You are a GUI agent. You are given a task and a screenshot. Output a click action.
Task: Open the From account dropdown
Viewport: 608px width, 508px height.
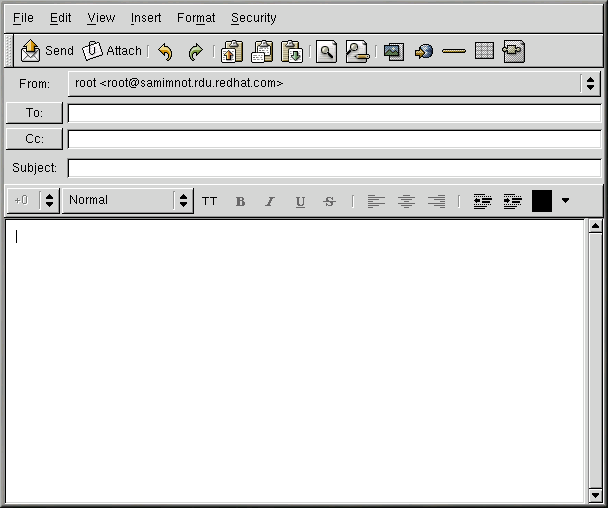[590, 84]
